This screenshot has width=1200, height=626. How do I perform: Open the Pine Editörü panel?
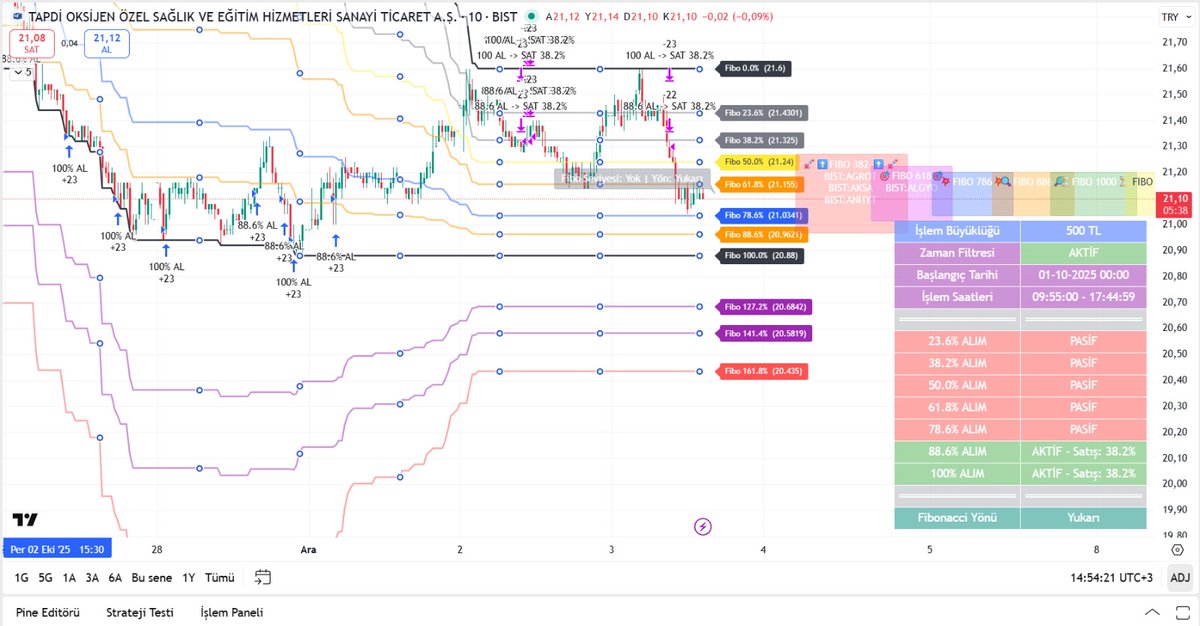(x=48, y=612)
